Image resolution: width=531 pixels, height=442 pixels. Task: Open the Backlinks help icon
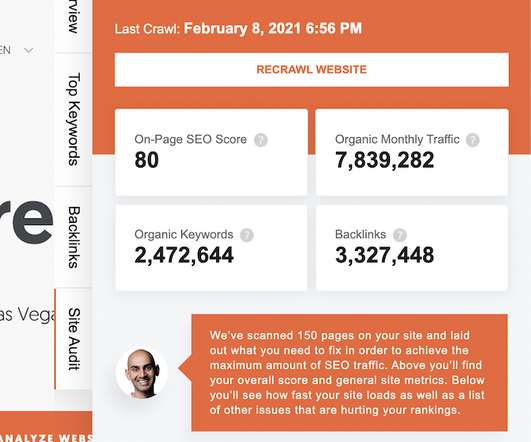tap(400, 235)
